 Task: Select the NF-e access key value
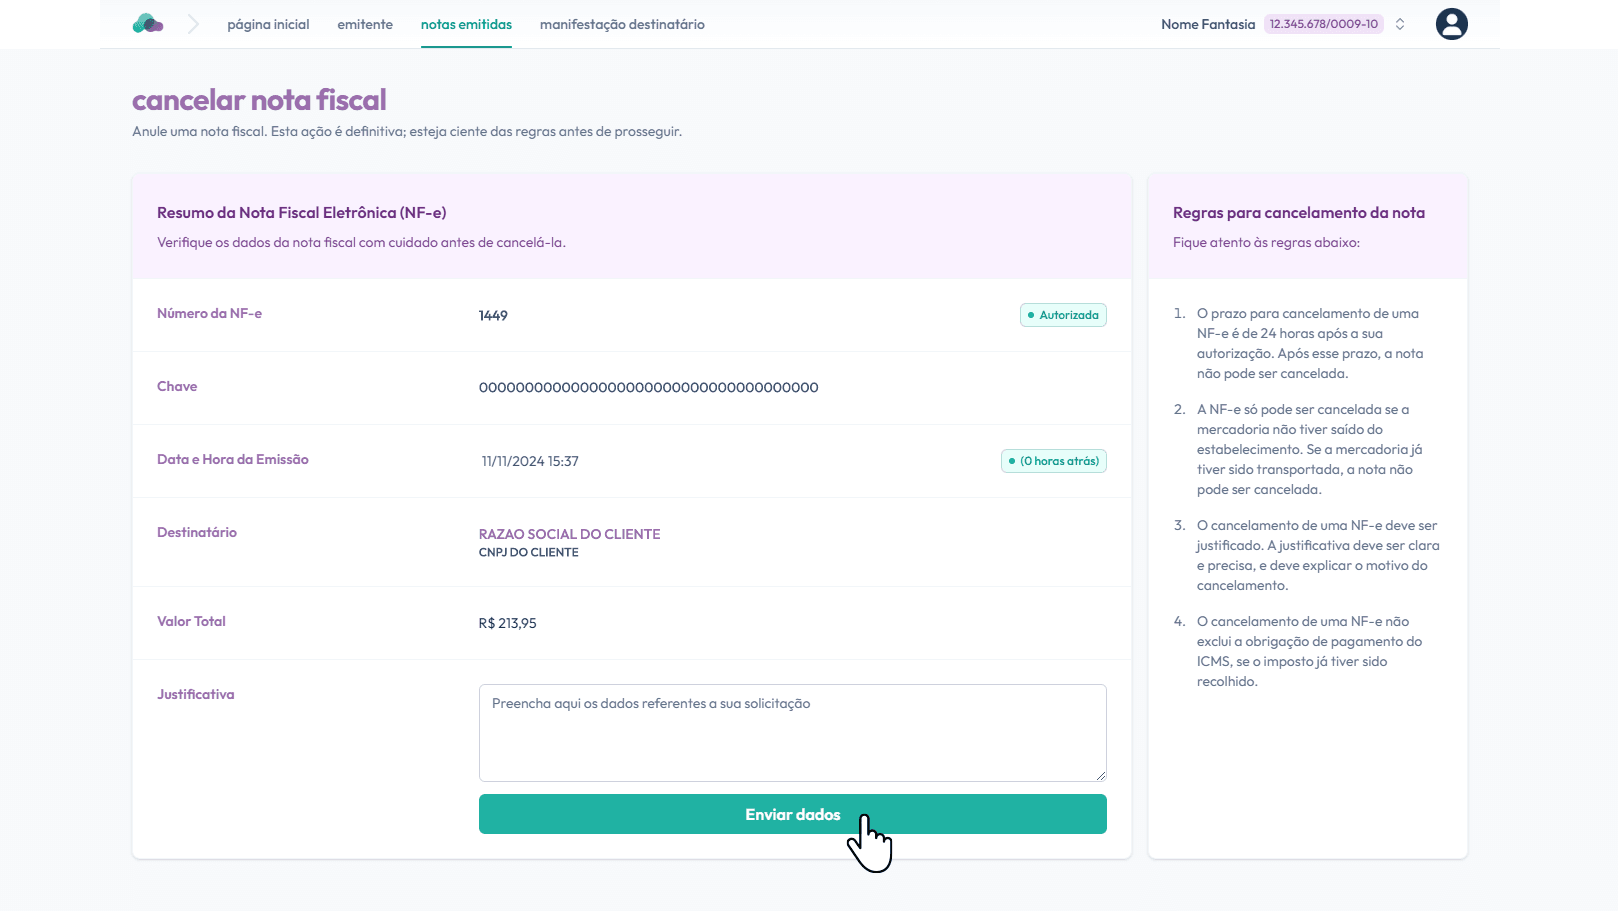click(648, 388)
